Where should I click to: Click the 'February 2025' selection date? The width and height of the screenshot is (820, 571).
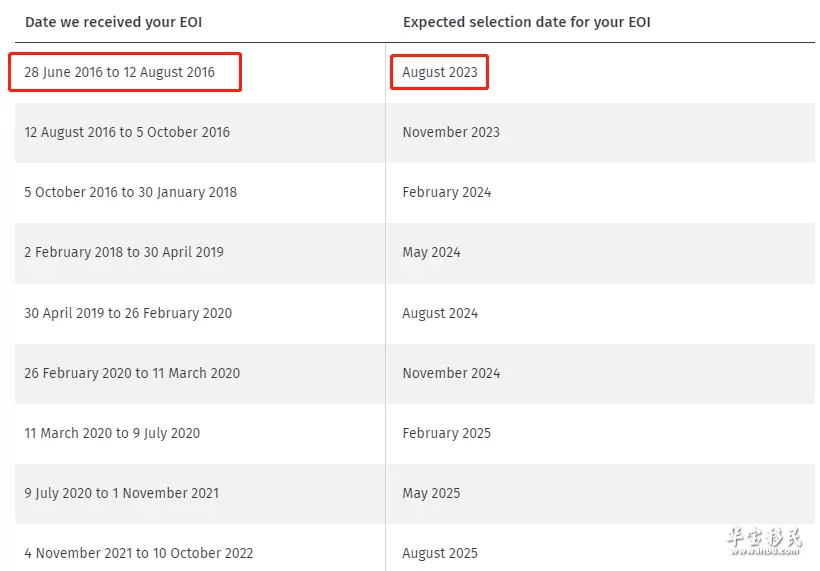447,433
